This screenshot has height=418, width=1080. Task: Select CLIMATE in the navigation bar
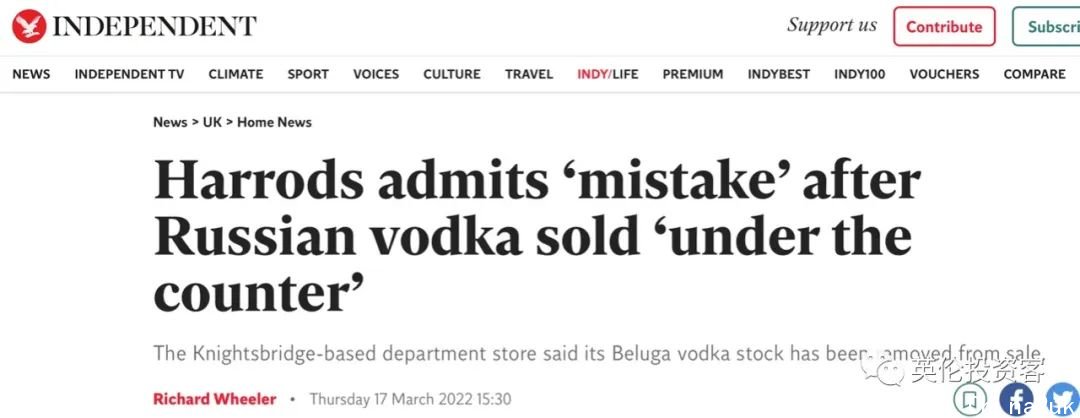point(236,74)
